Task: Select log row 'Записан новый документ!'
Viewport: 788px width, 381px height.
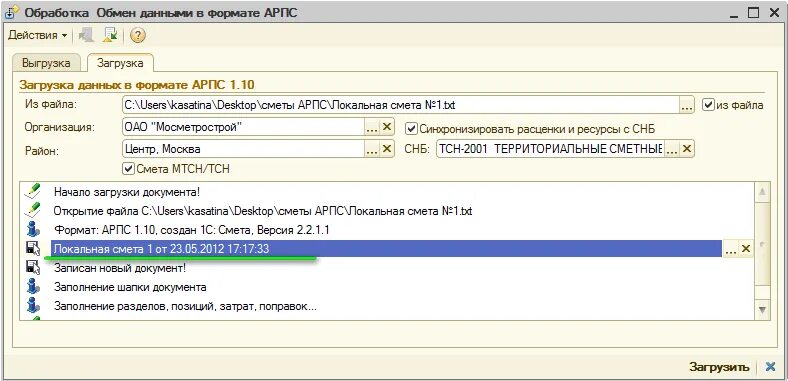Action: pos(387,268)
